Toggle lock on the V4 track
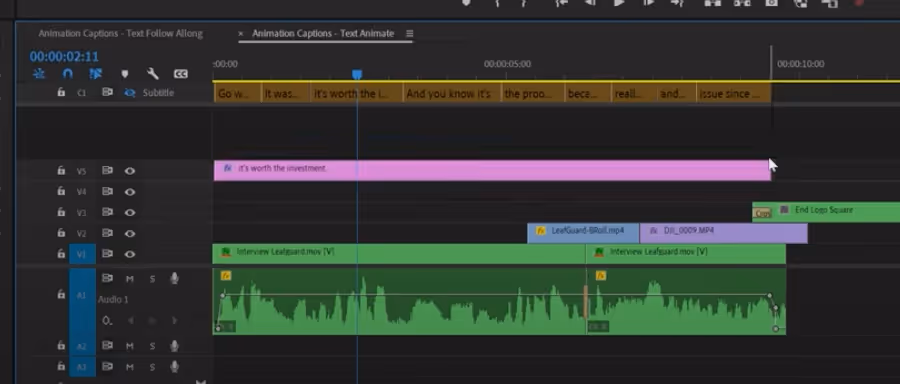Screen dimensions: 900x384 (x=61, y=192)
